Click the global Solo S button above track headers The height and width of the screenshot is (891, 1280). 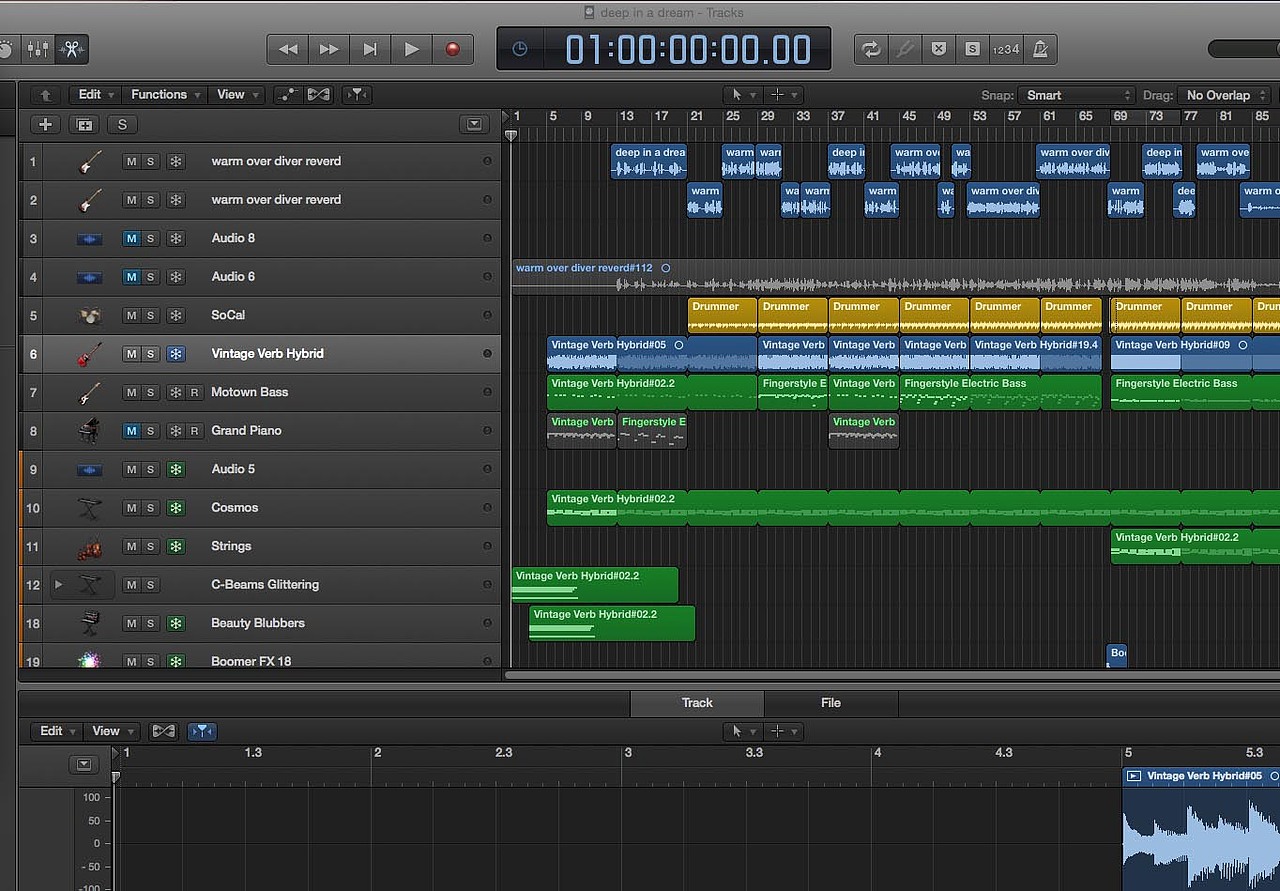tap(122, 125)
